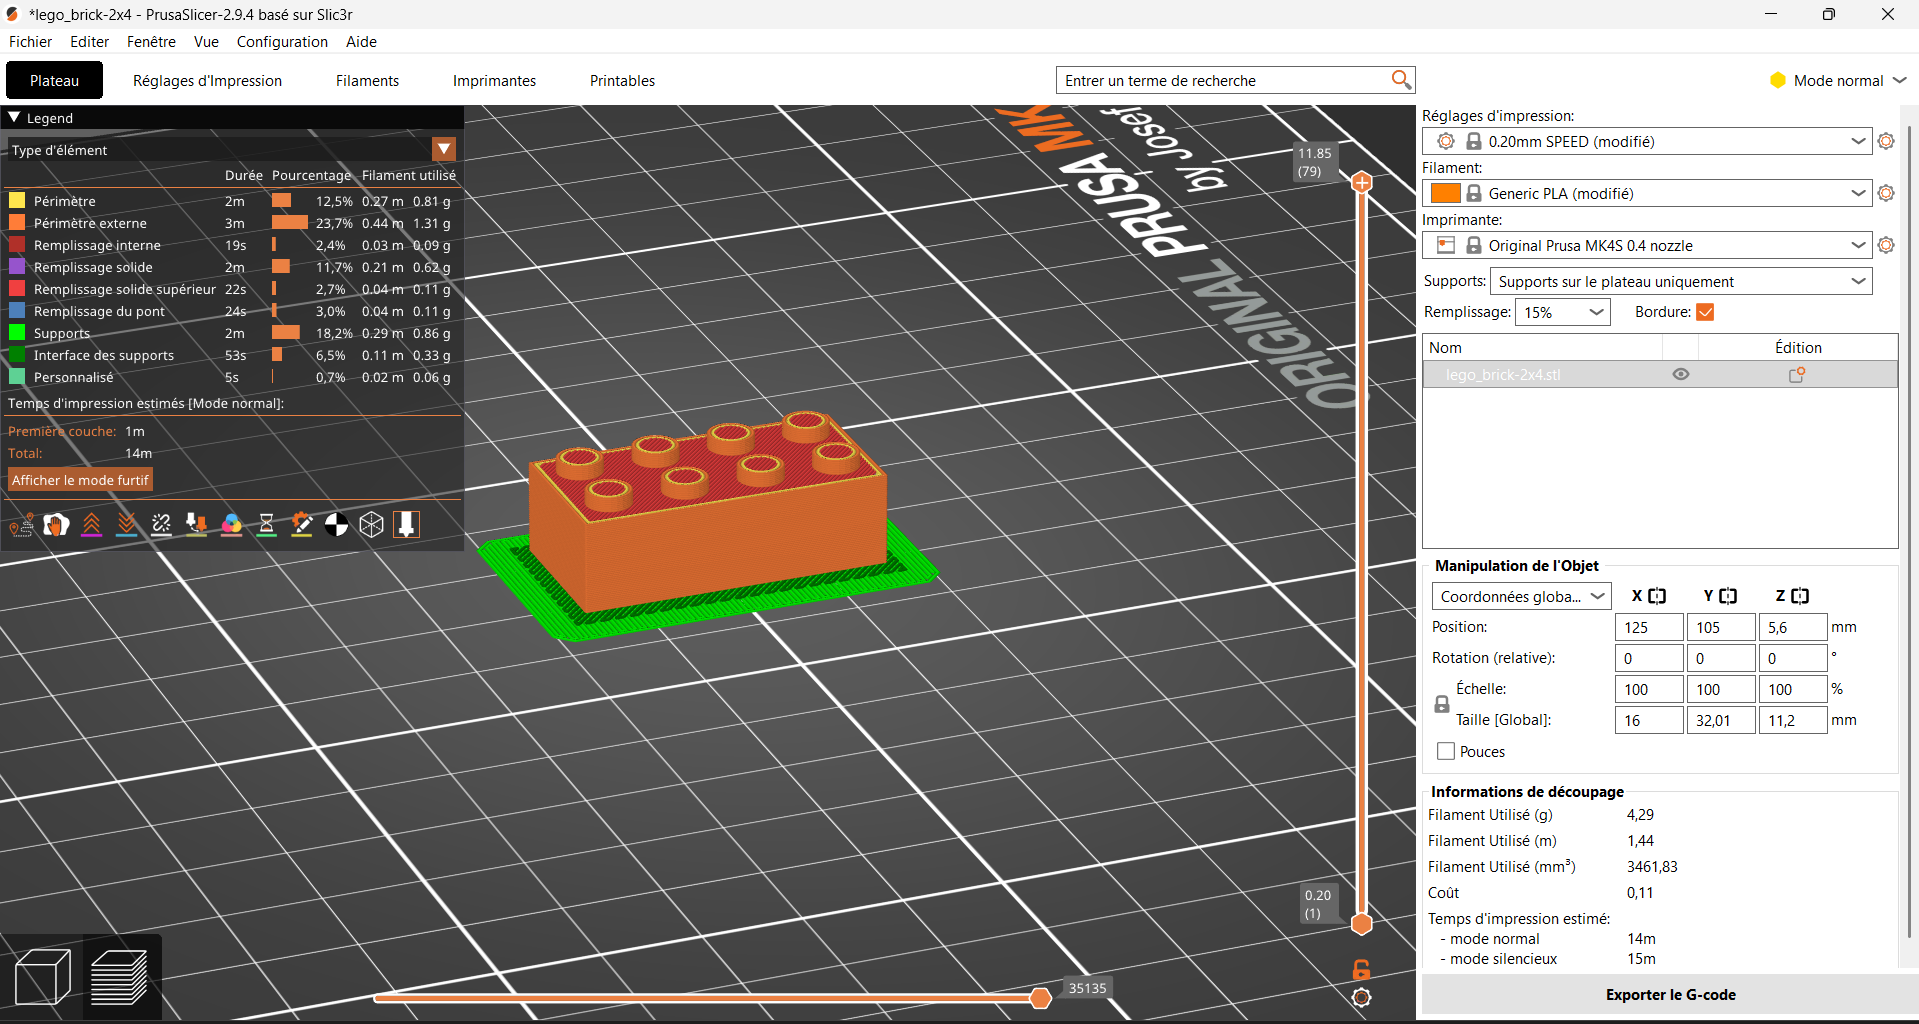Click the hourglass icon in legend toolbar
Screen dimensions: 1919x1024
tap(266, 525)
